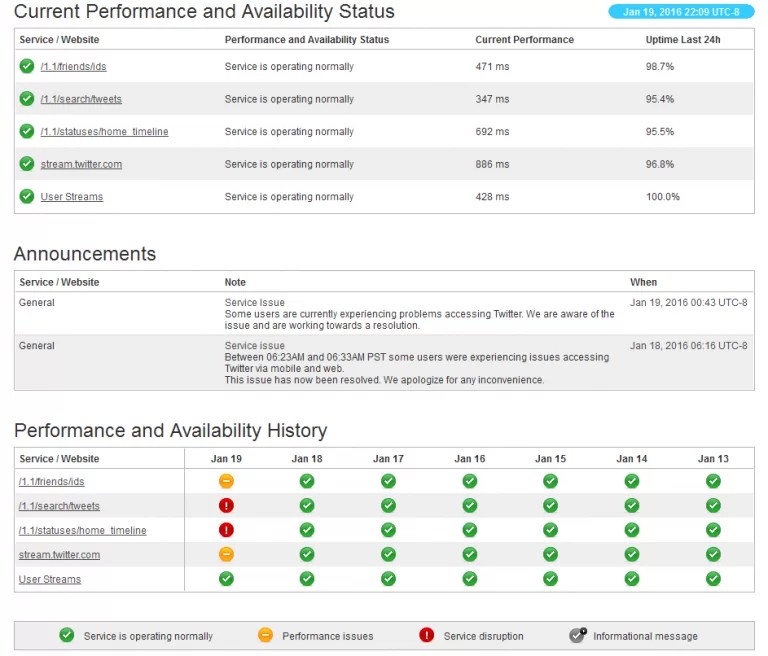Click legend red Service disruption icon
The height and width of the screenshot is (656, 768).
[x=427, y=635]
